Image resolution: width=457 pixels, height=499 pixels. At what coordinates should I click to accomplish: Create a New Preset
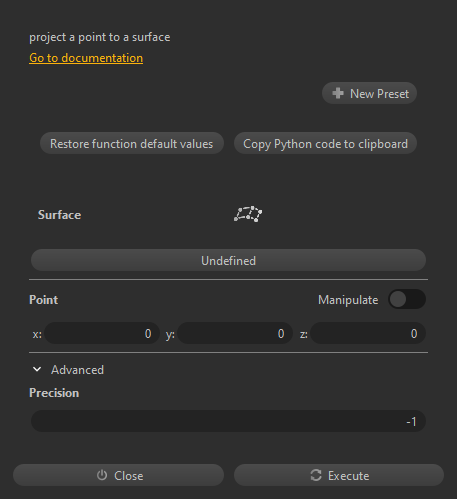click(x=369, y=93)
